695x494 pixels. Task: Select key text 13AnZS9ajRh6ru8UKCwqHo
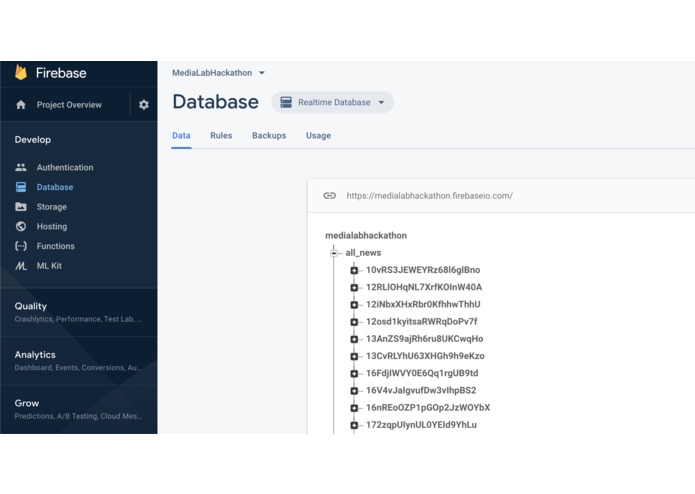click(425, 339)
